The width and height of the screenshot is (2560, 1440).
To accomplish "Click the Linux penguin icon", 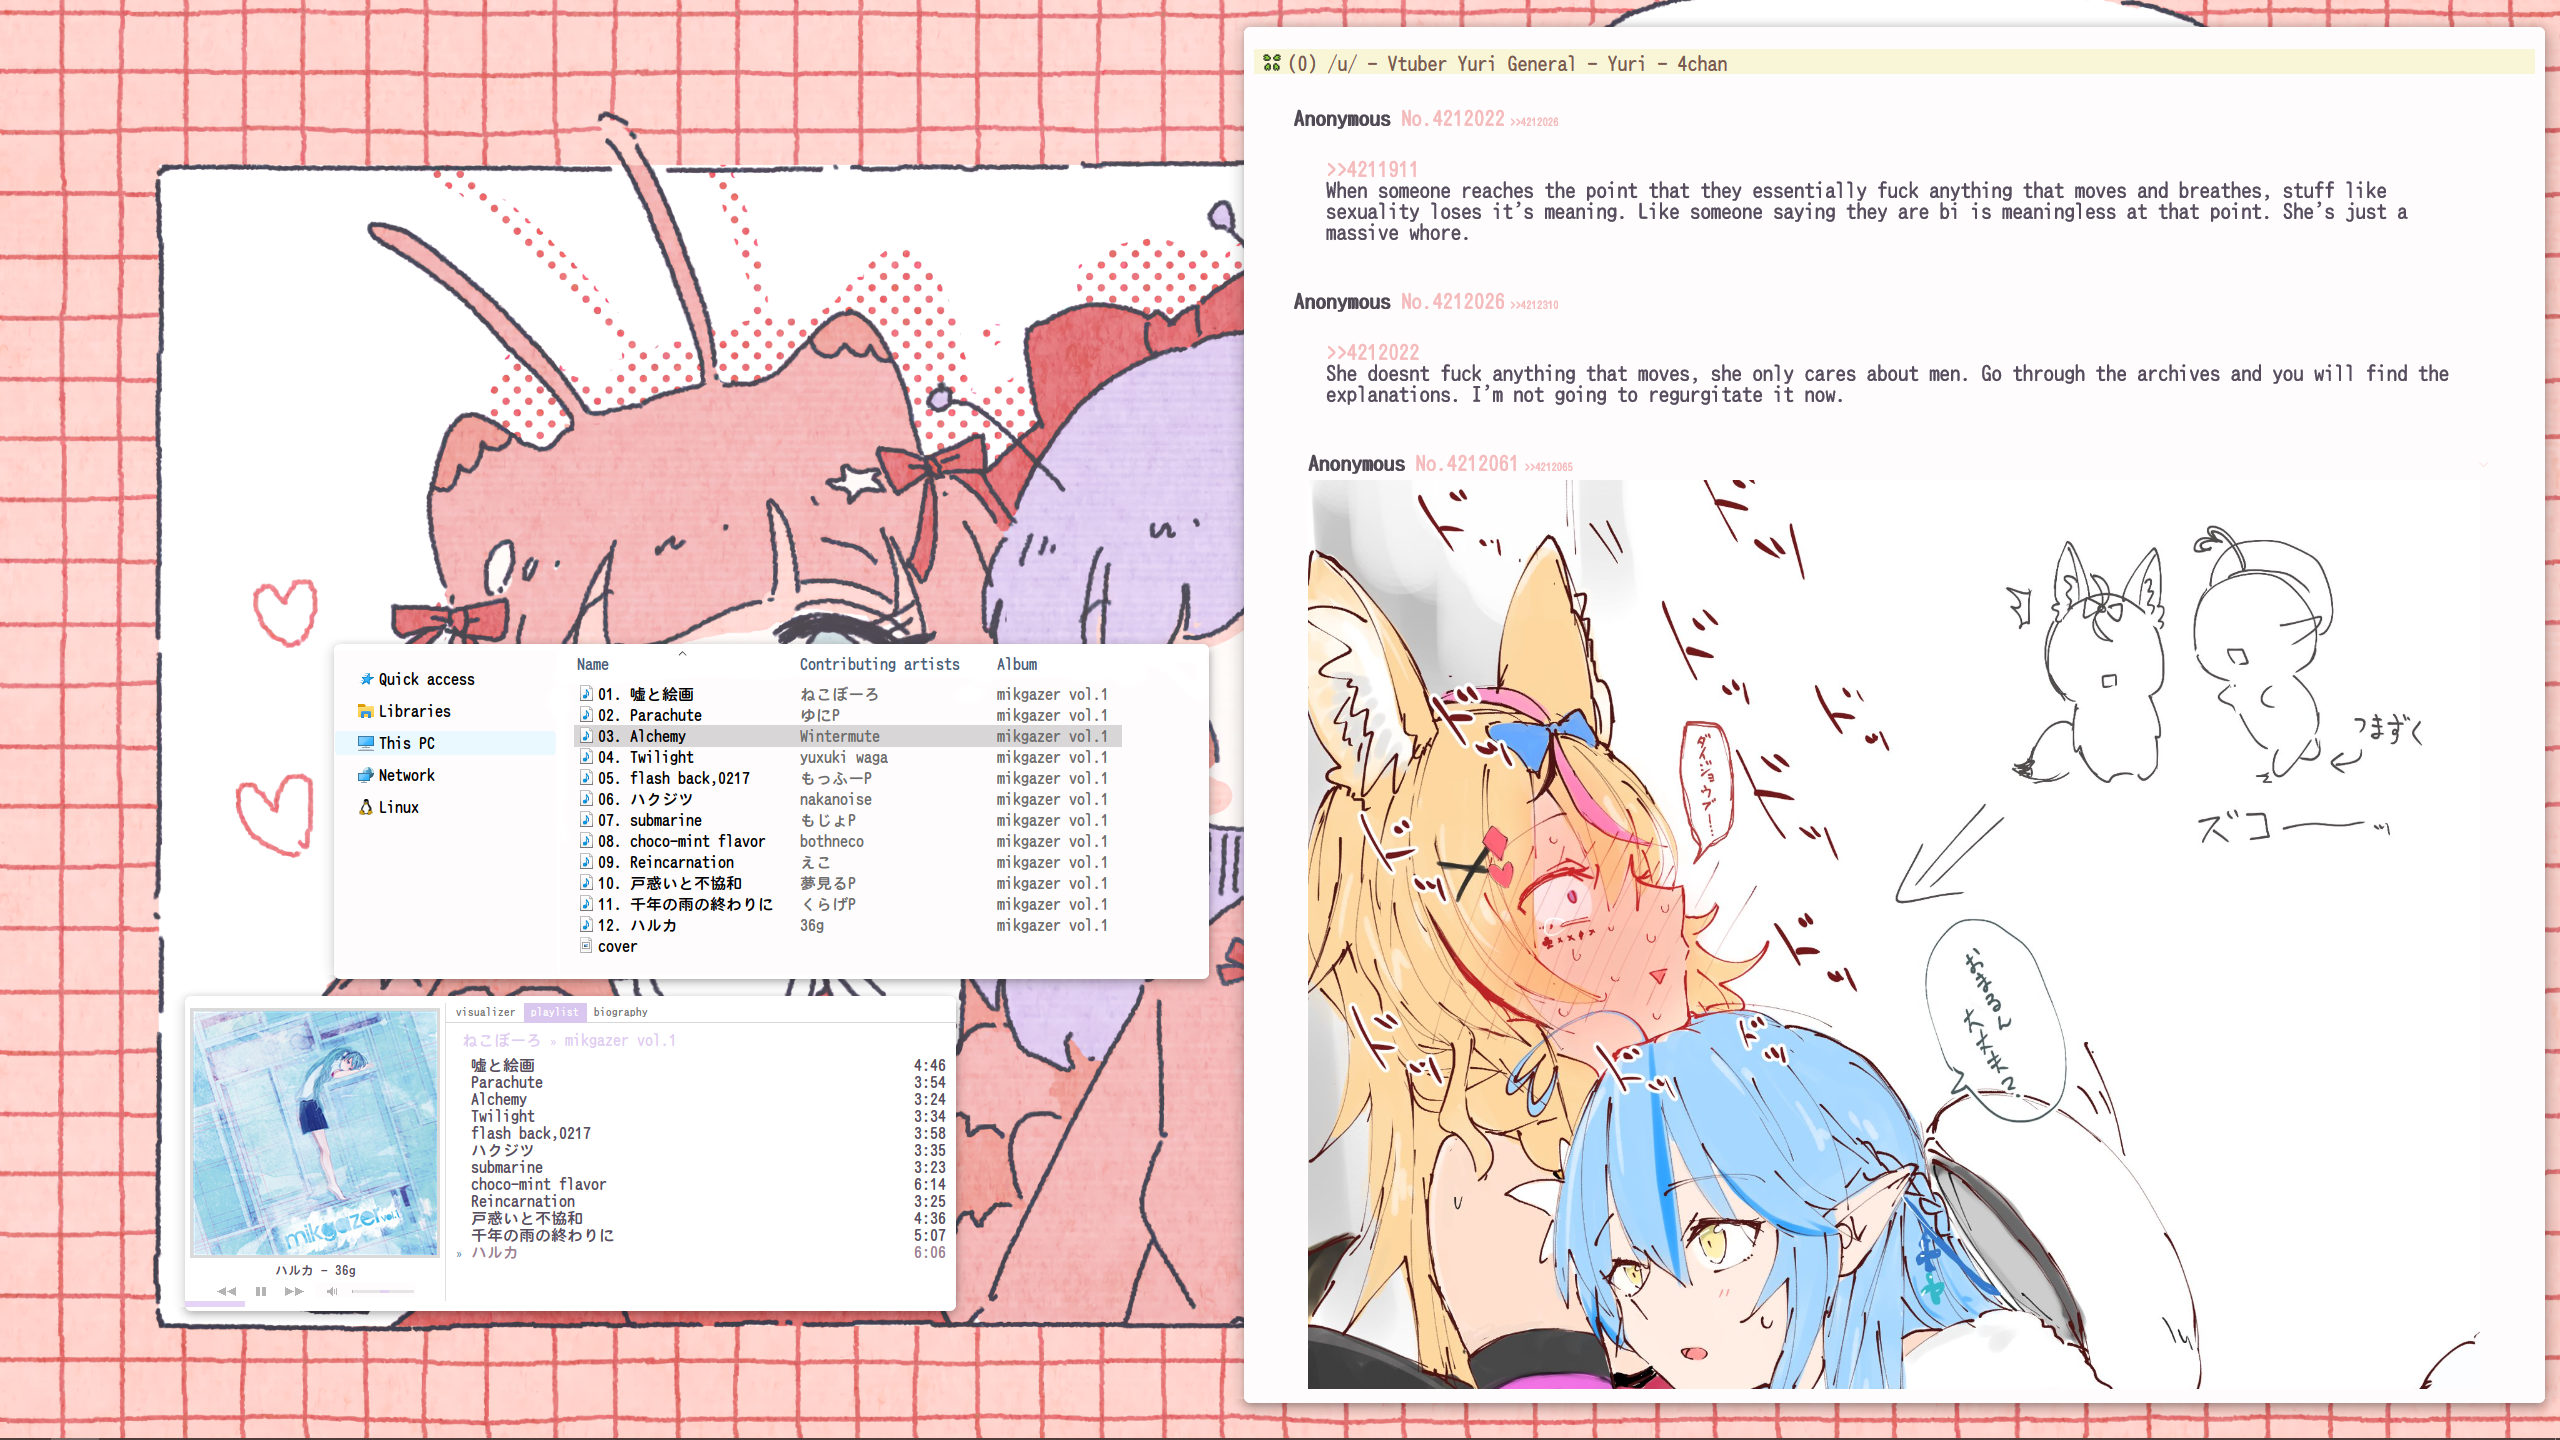I will 366,807.
